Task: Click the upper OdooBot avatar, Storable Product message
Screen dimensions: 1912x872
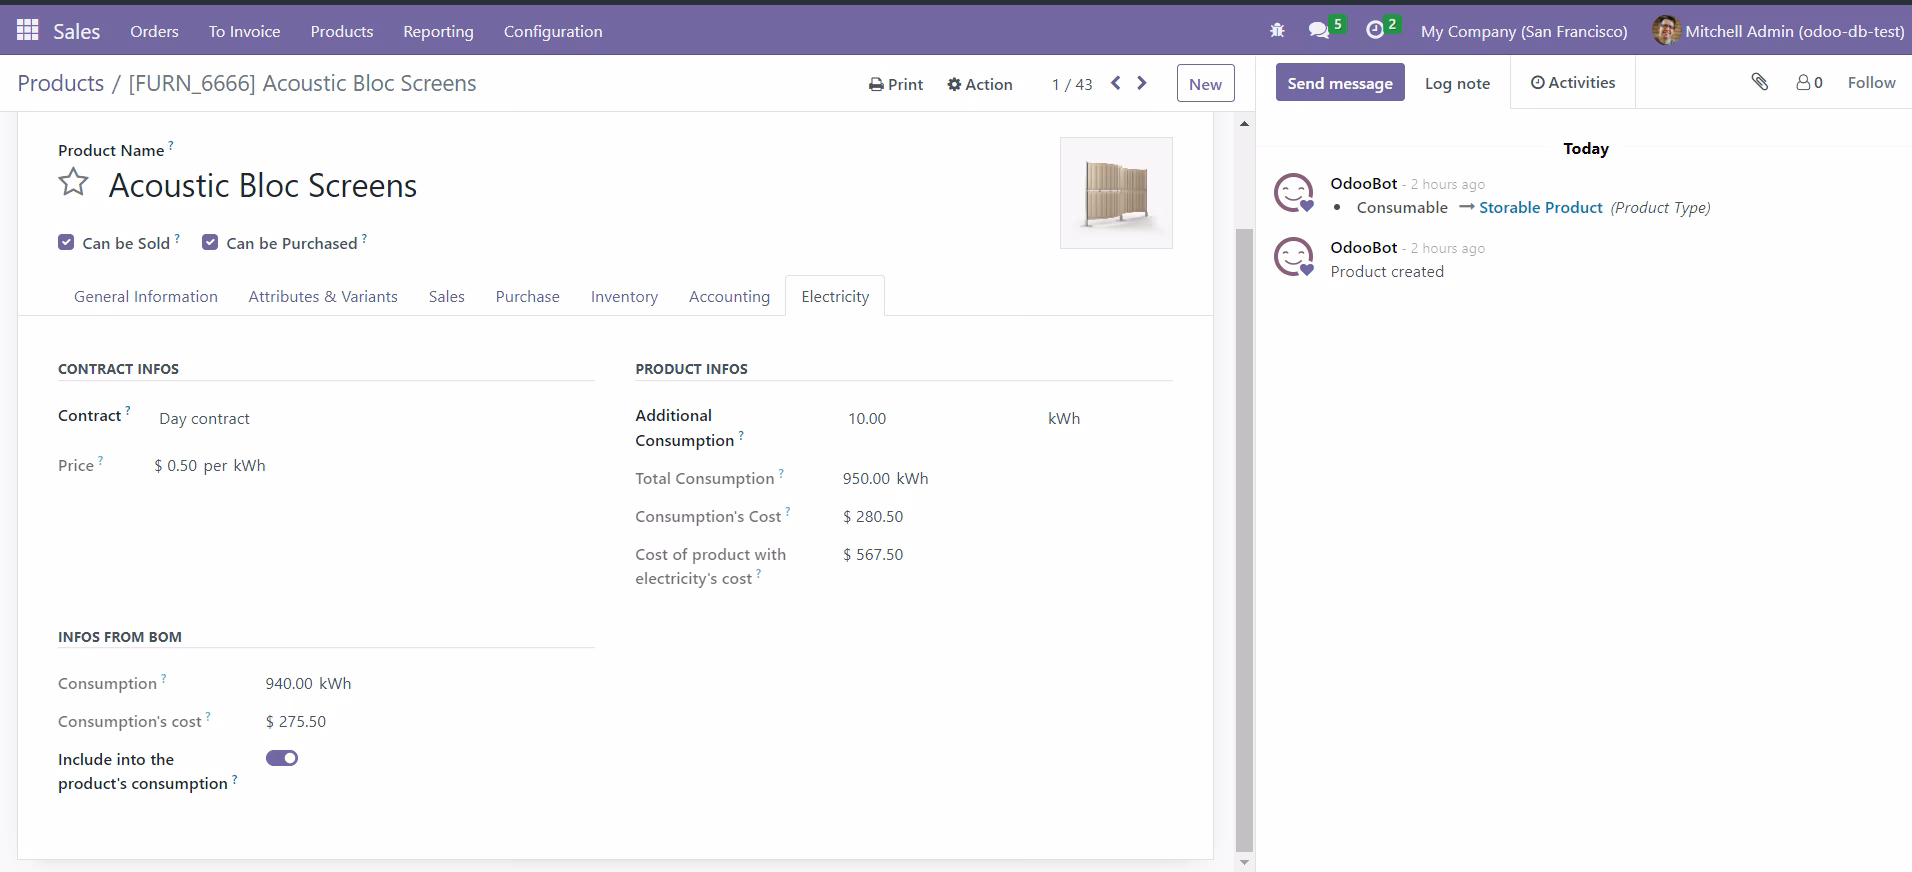Action: click(x=1293, y=193)
